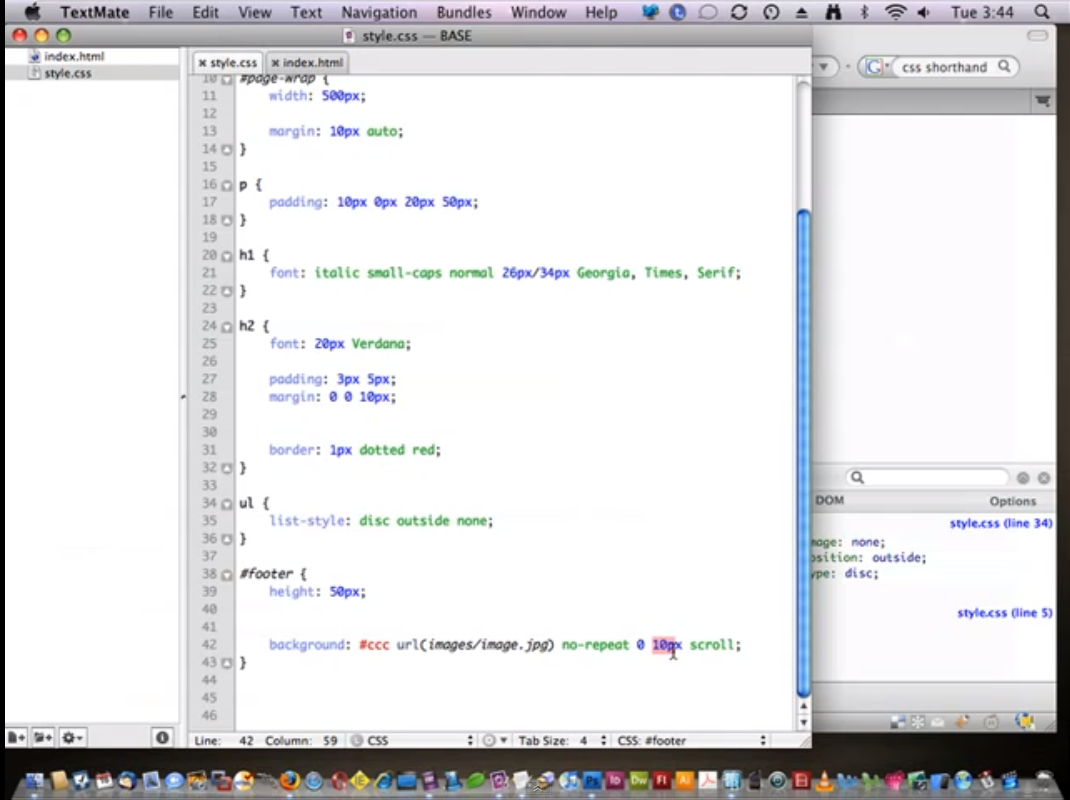The image size is (1070, 800).
Task: Close the style.css tab with its x
Action: click(202, 63)
